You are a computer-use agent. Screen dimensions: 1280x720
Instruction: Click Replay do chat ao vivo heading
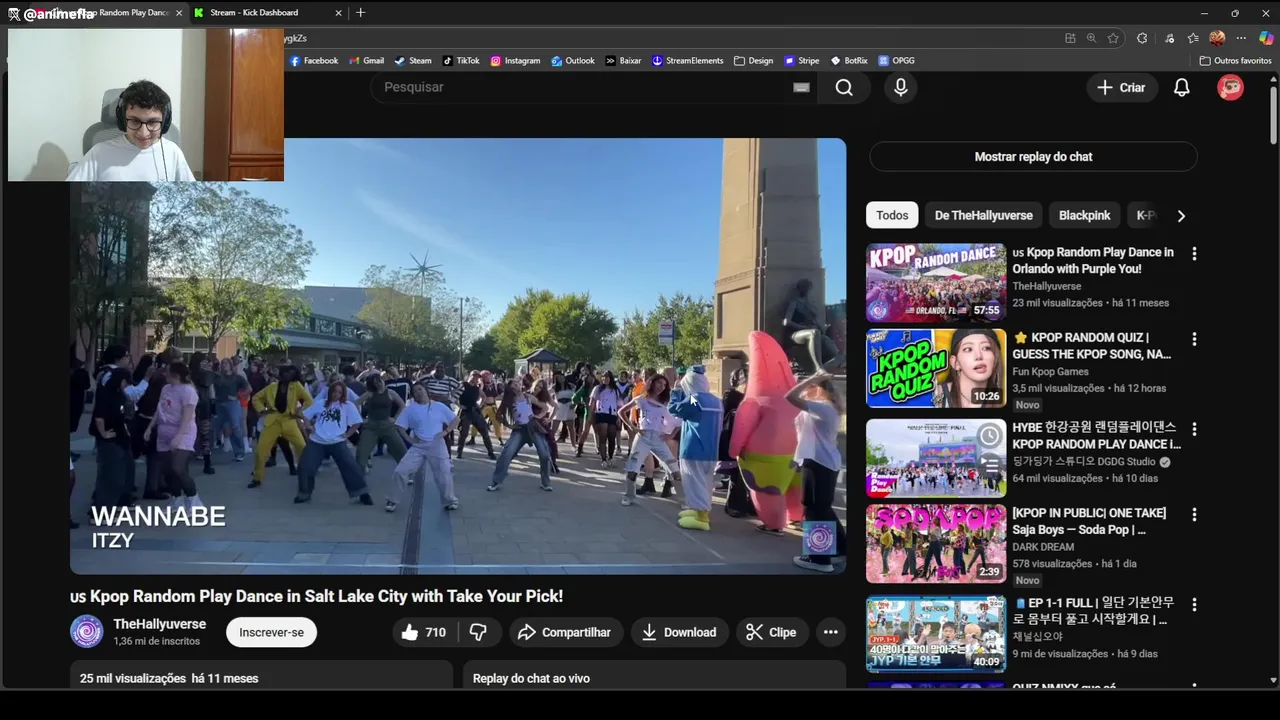(x=531, y=678)
